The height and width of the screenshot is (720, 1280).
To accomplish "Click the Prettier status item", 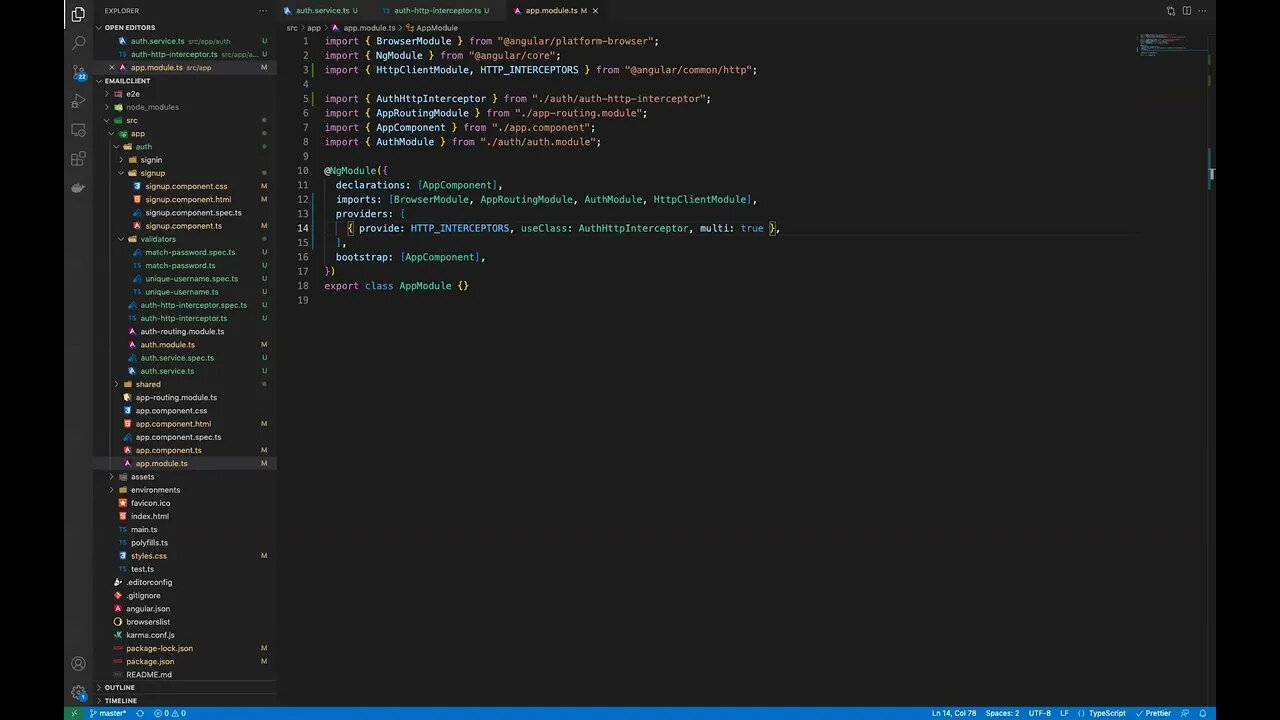I will coord(1154,713).
